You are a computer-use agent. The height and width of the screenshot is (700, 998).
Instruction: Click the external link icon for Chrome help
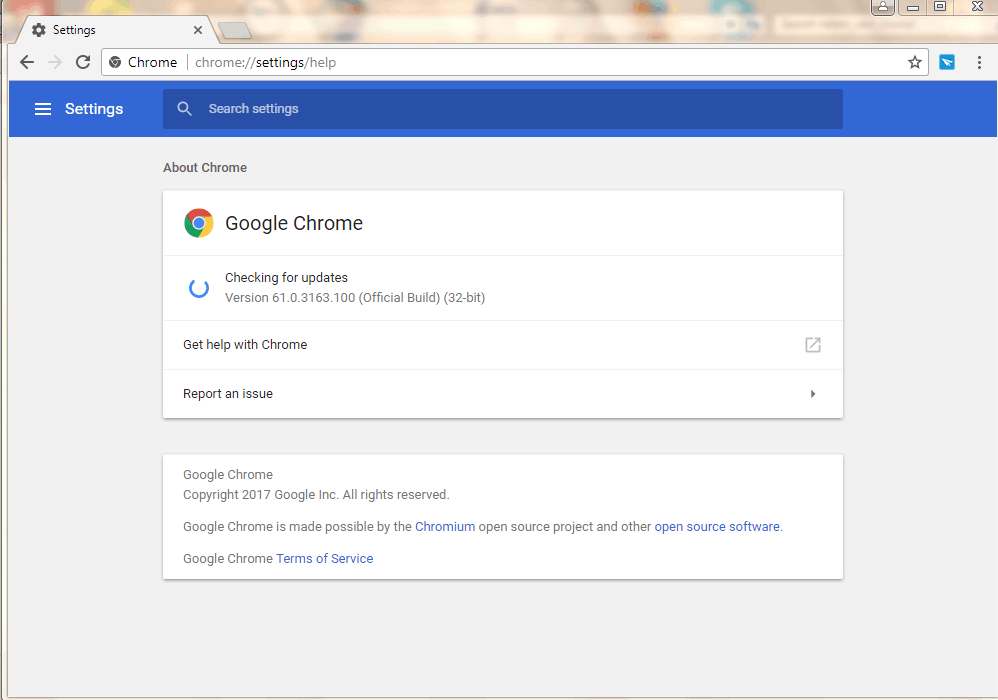(x=813, y=345)
